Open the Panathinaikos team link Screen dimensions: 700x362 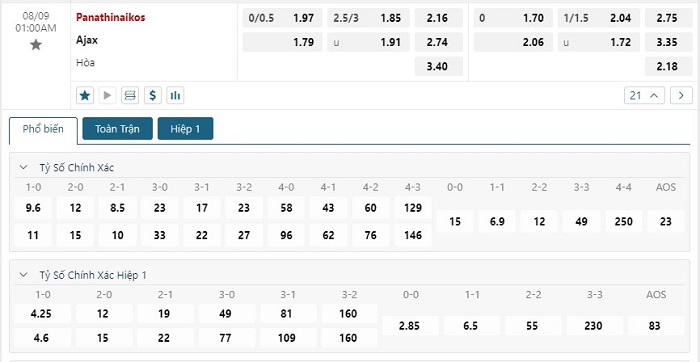coord(110,17)
